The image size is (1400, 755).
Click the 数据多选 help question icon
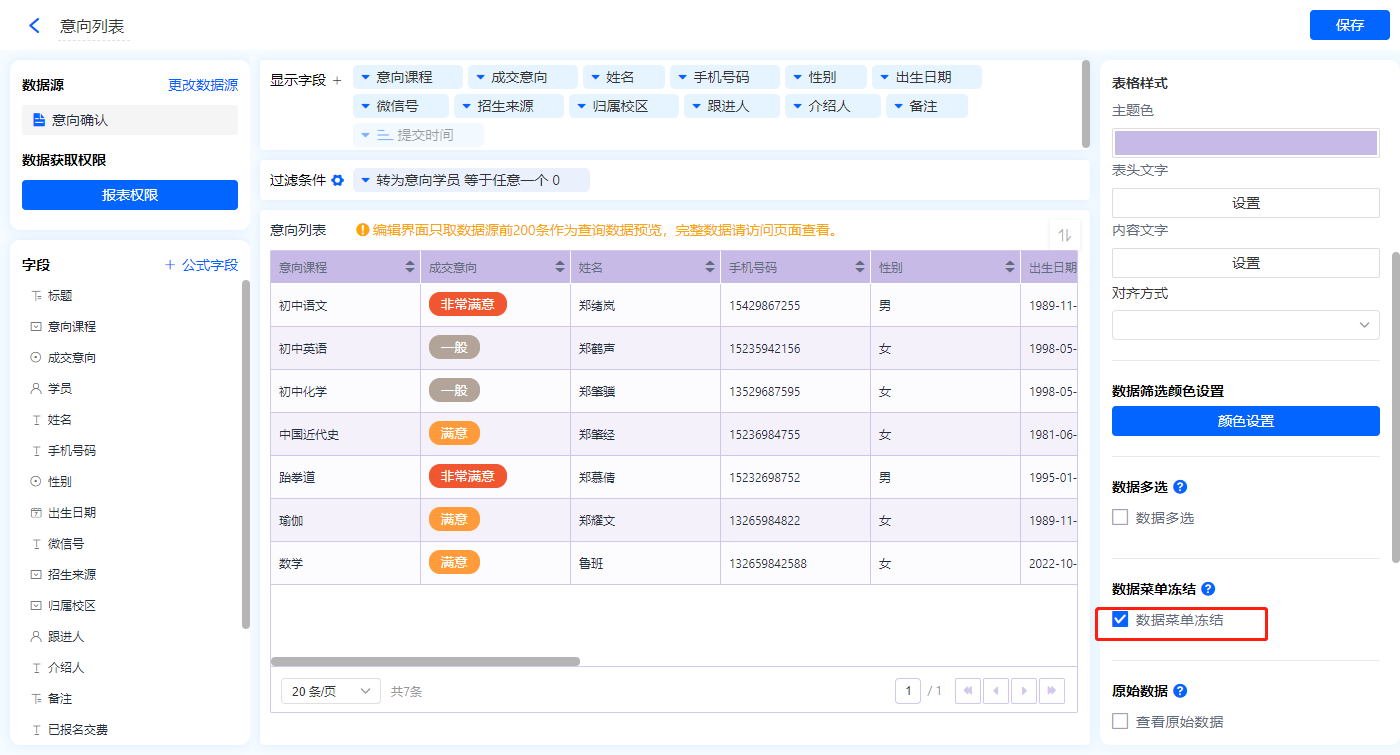pos(1180,487)
